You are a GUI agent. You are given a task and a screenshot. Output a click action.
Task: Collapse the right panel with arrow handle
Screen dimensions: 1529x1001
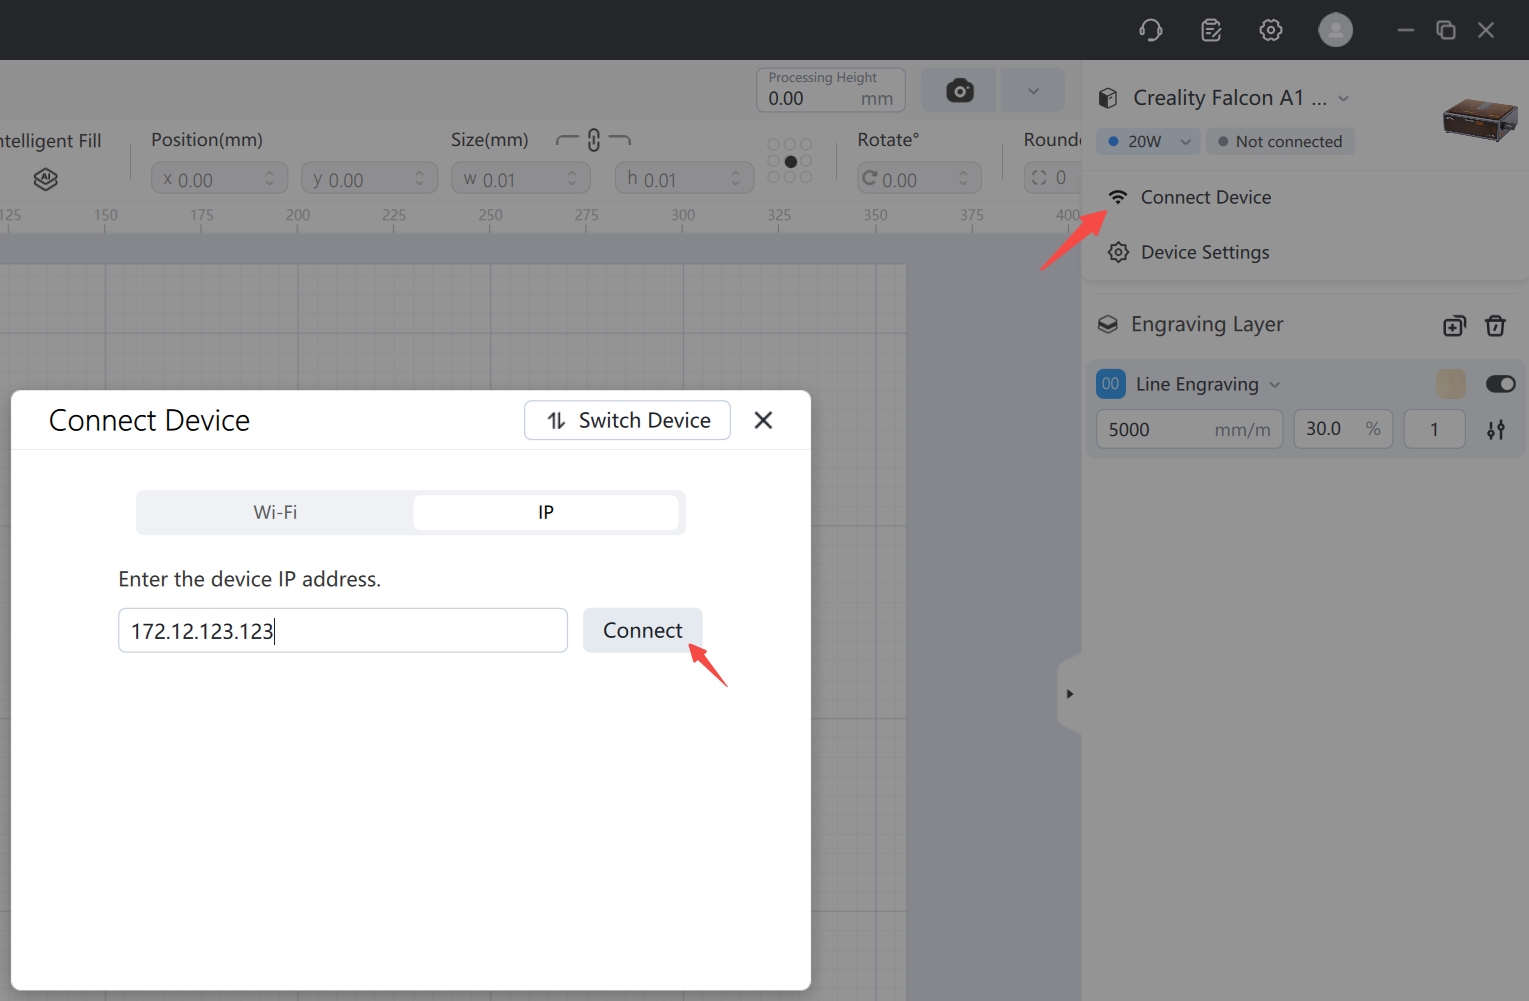click(1069, 694)
